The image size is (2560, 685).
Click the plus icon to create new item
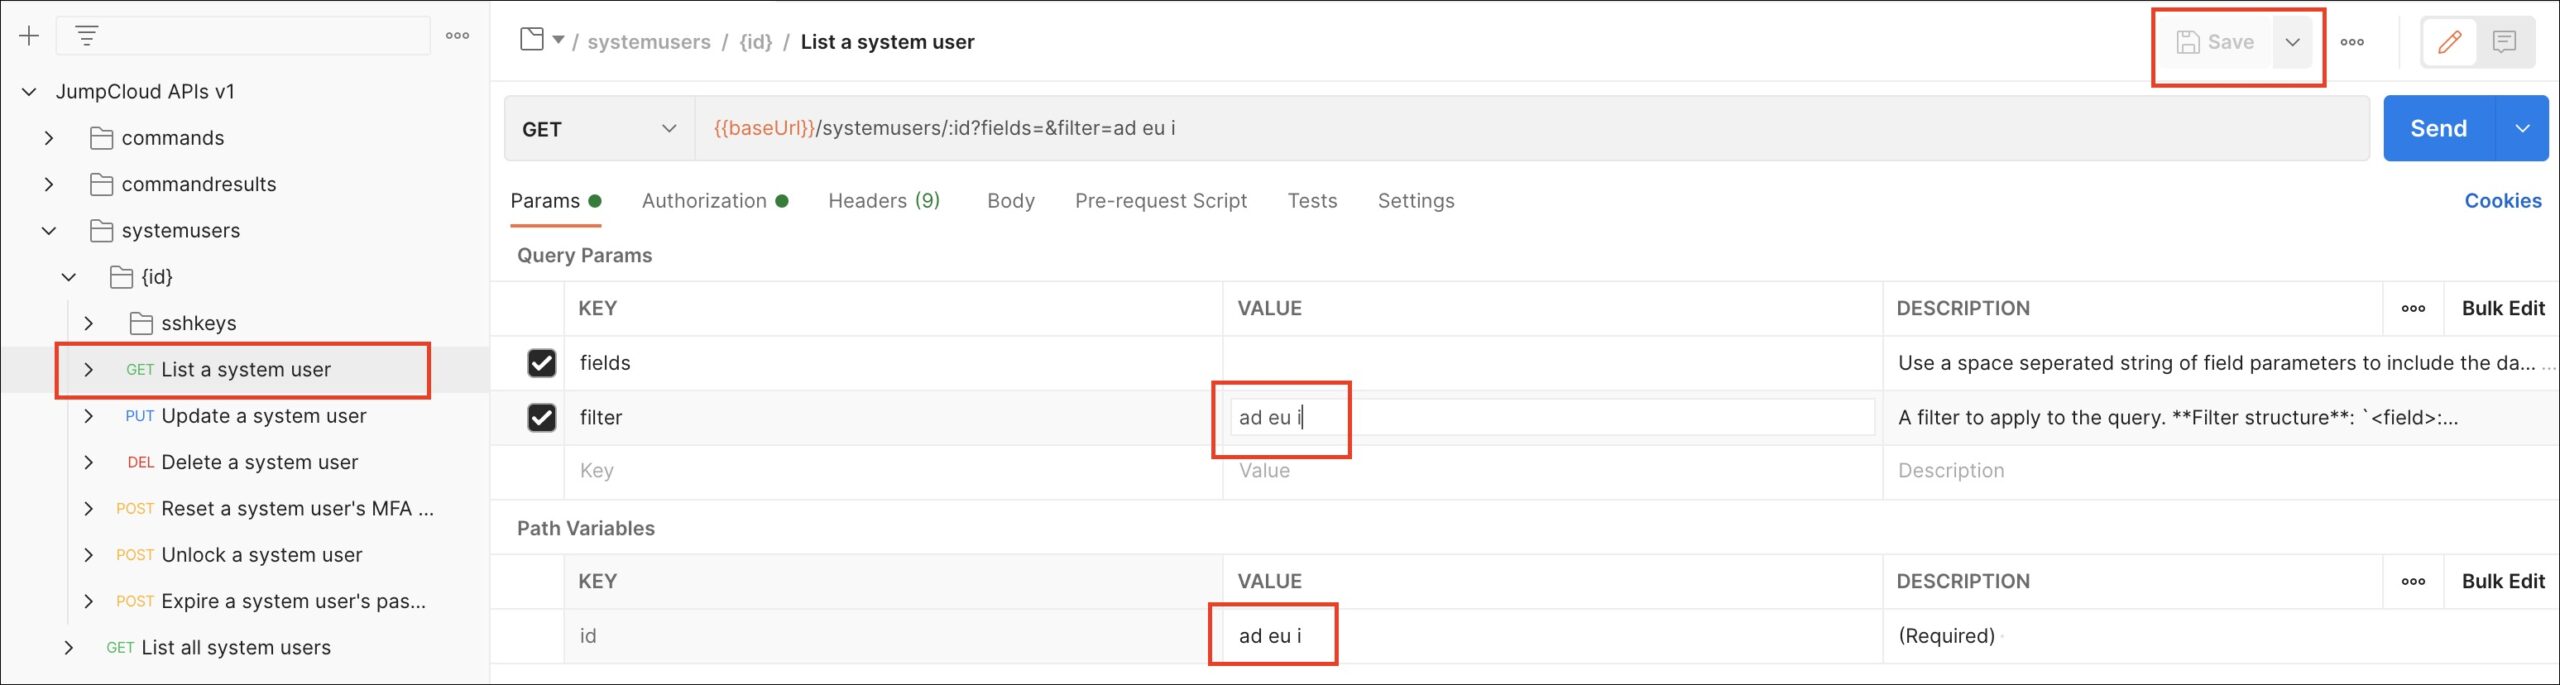29,36
